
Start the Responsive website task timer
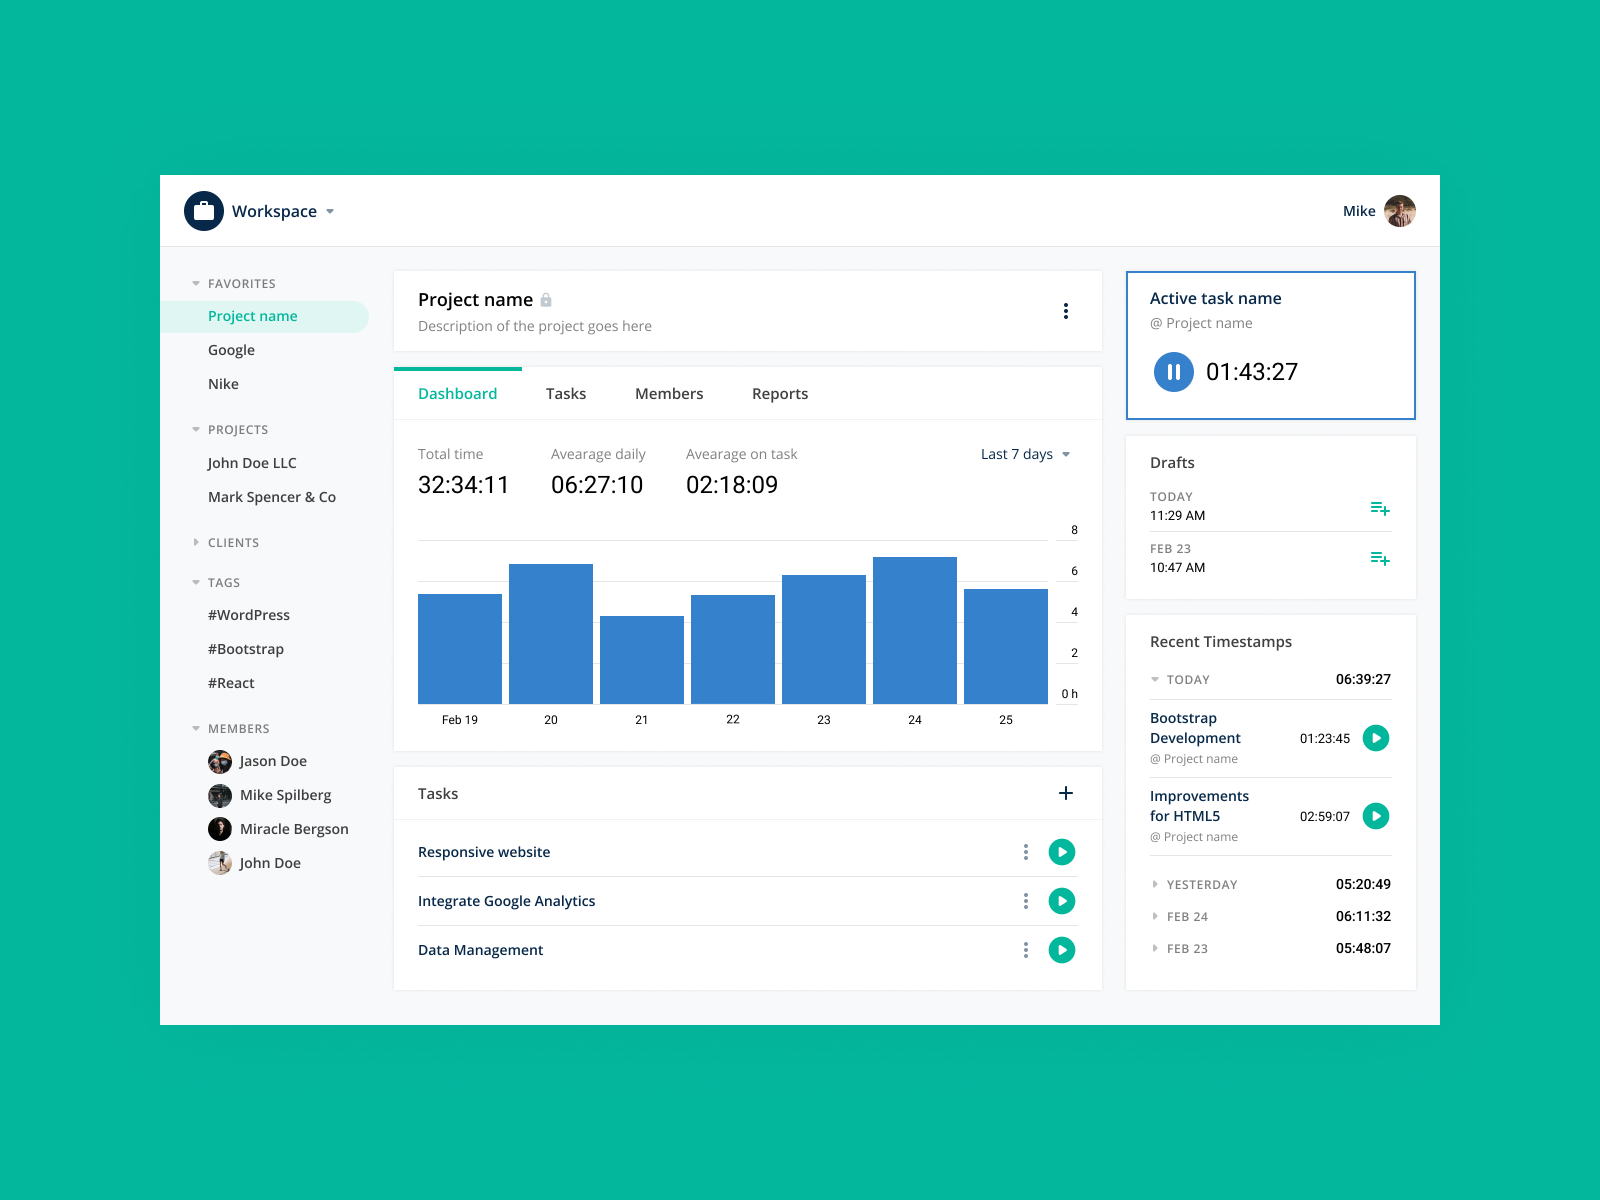coord(1062,852)
